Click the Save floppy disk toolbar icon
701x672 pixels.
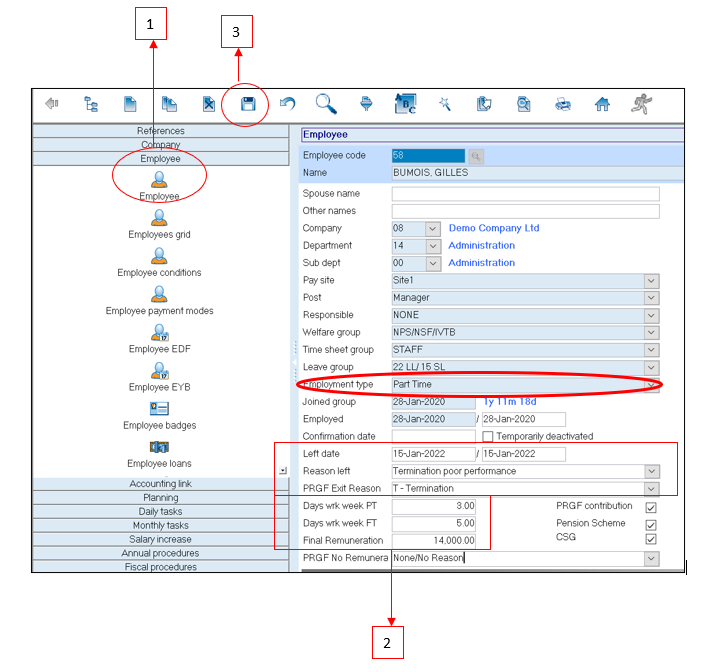coord(248,103)
